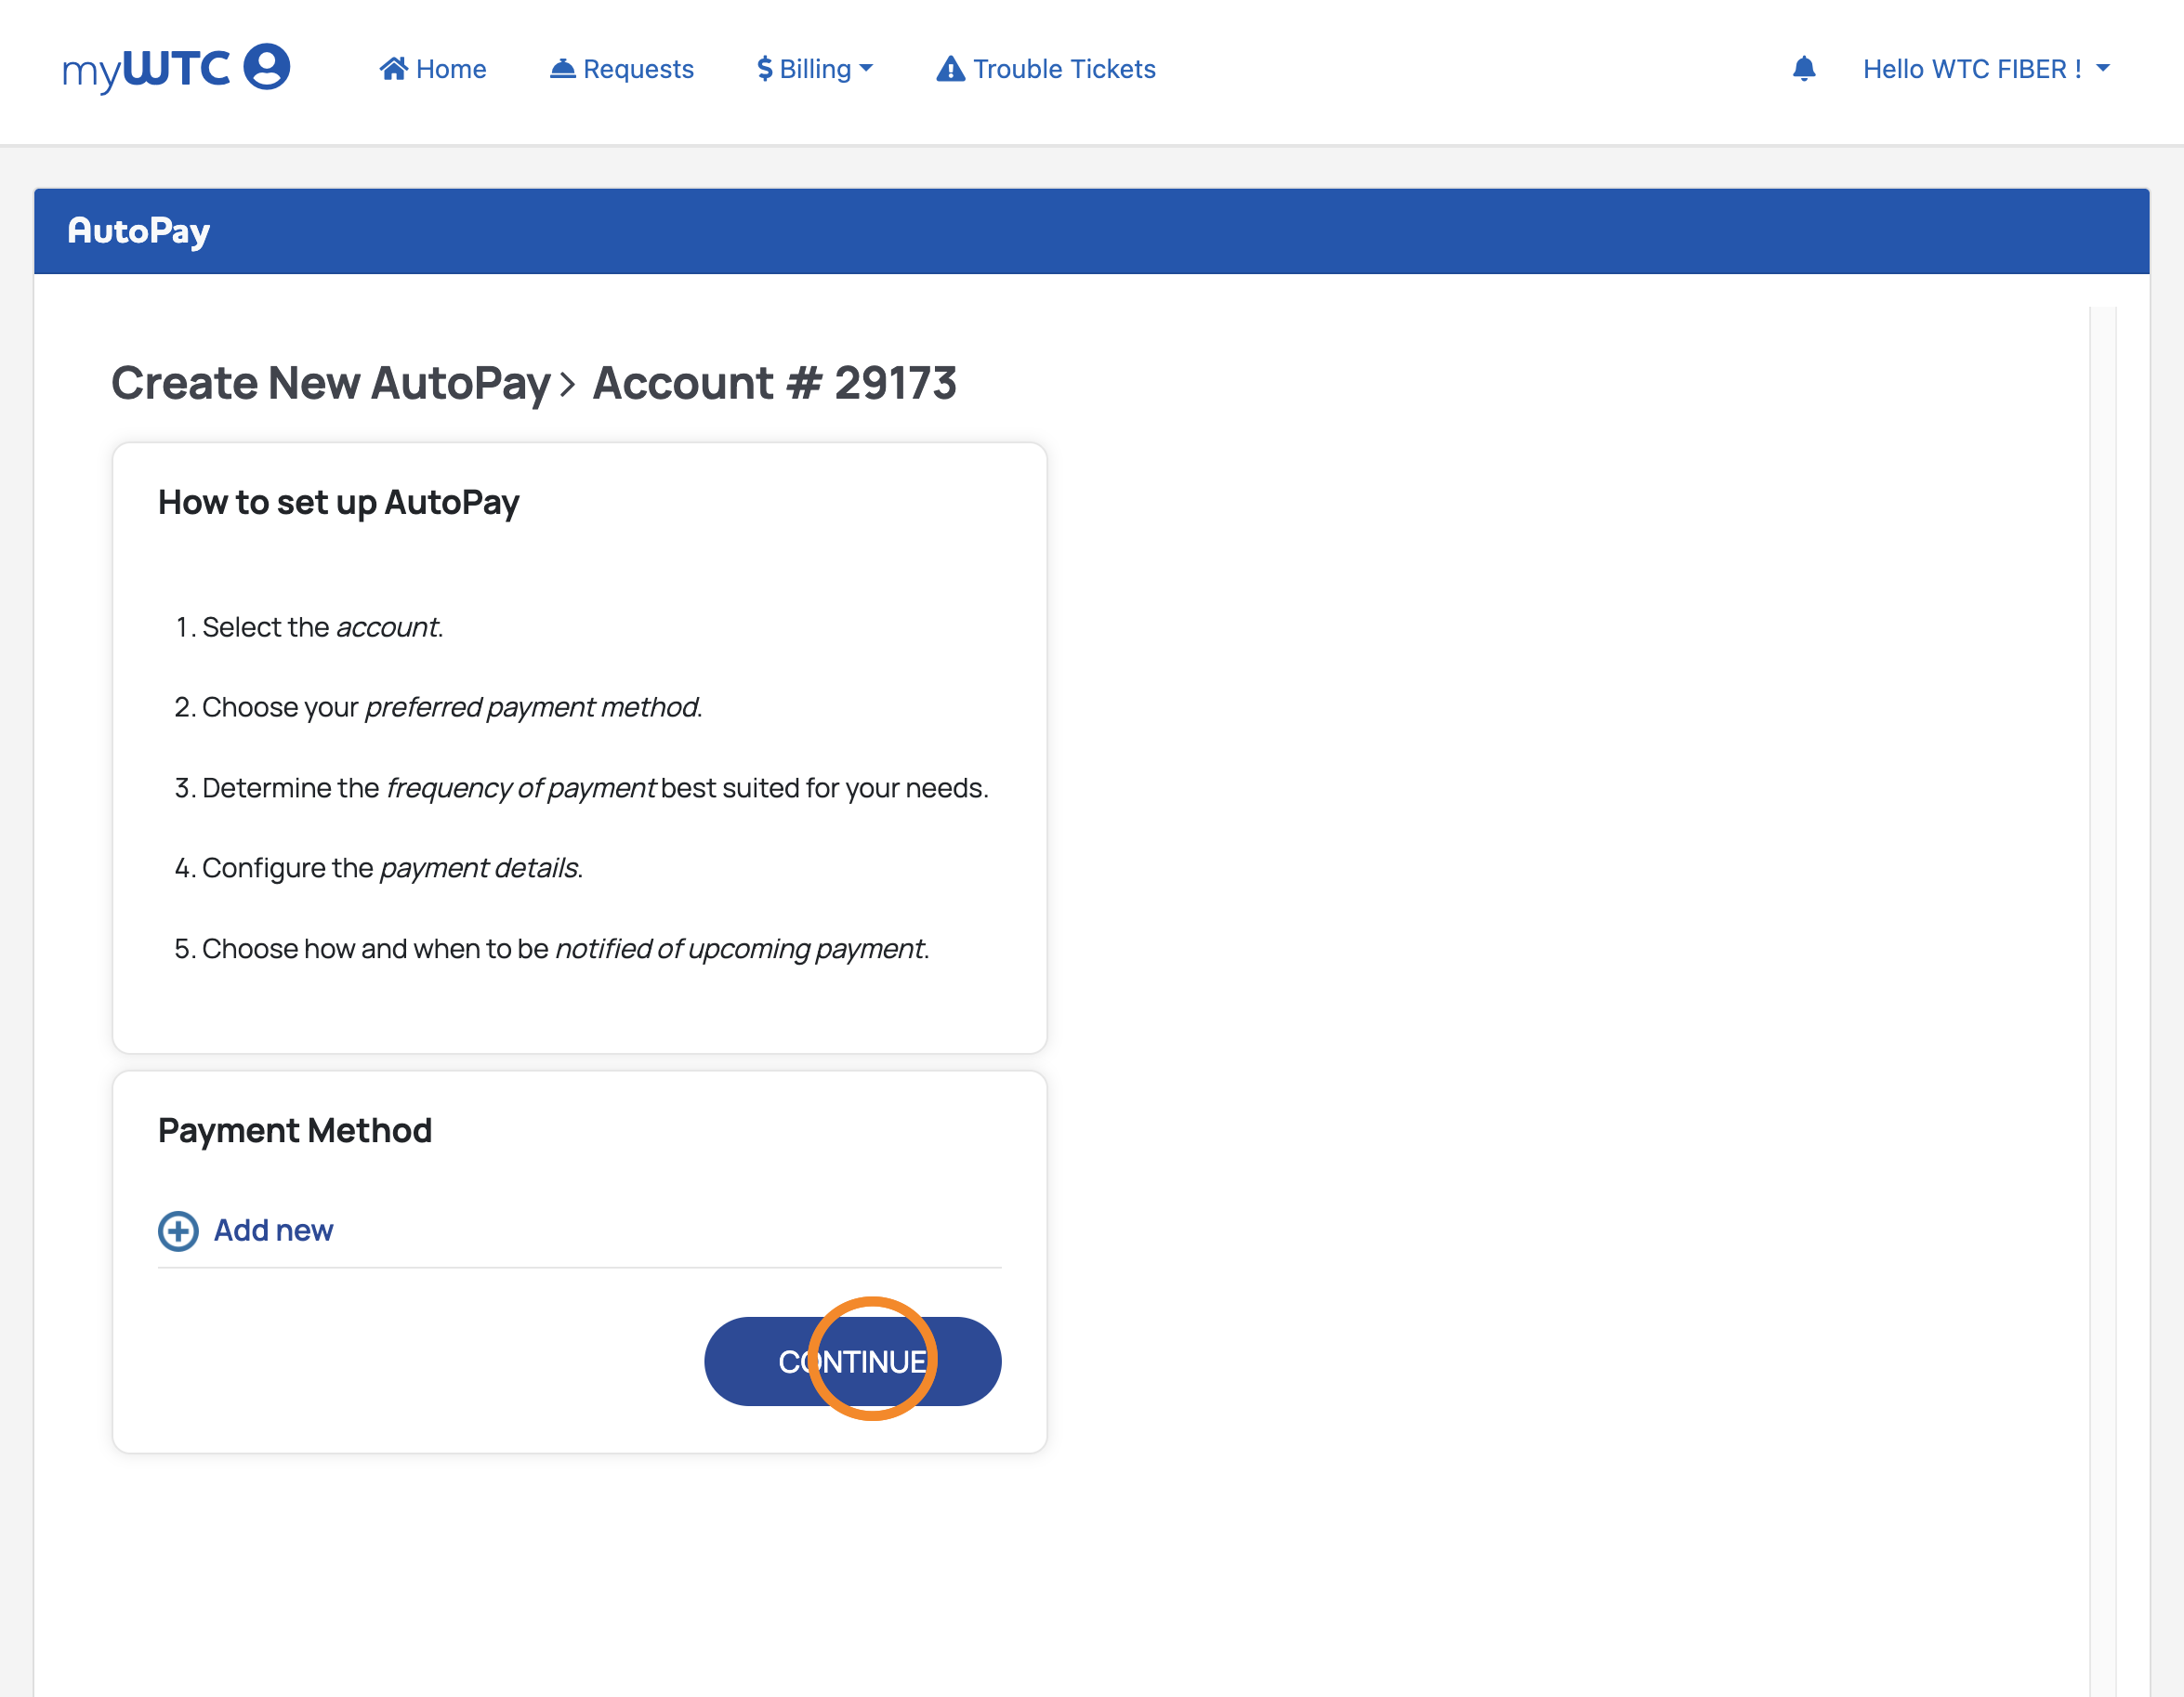This screenshot has height=1697, width=2184.
Task: Click the house icon next to Home
Action: 393,68
